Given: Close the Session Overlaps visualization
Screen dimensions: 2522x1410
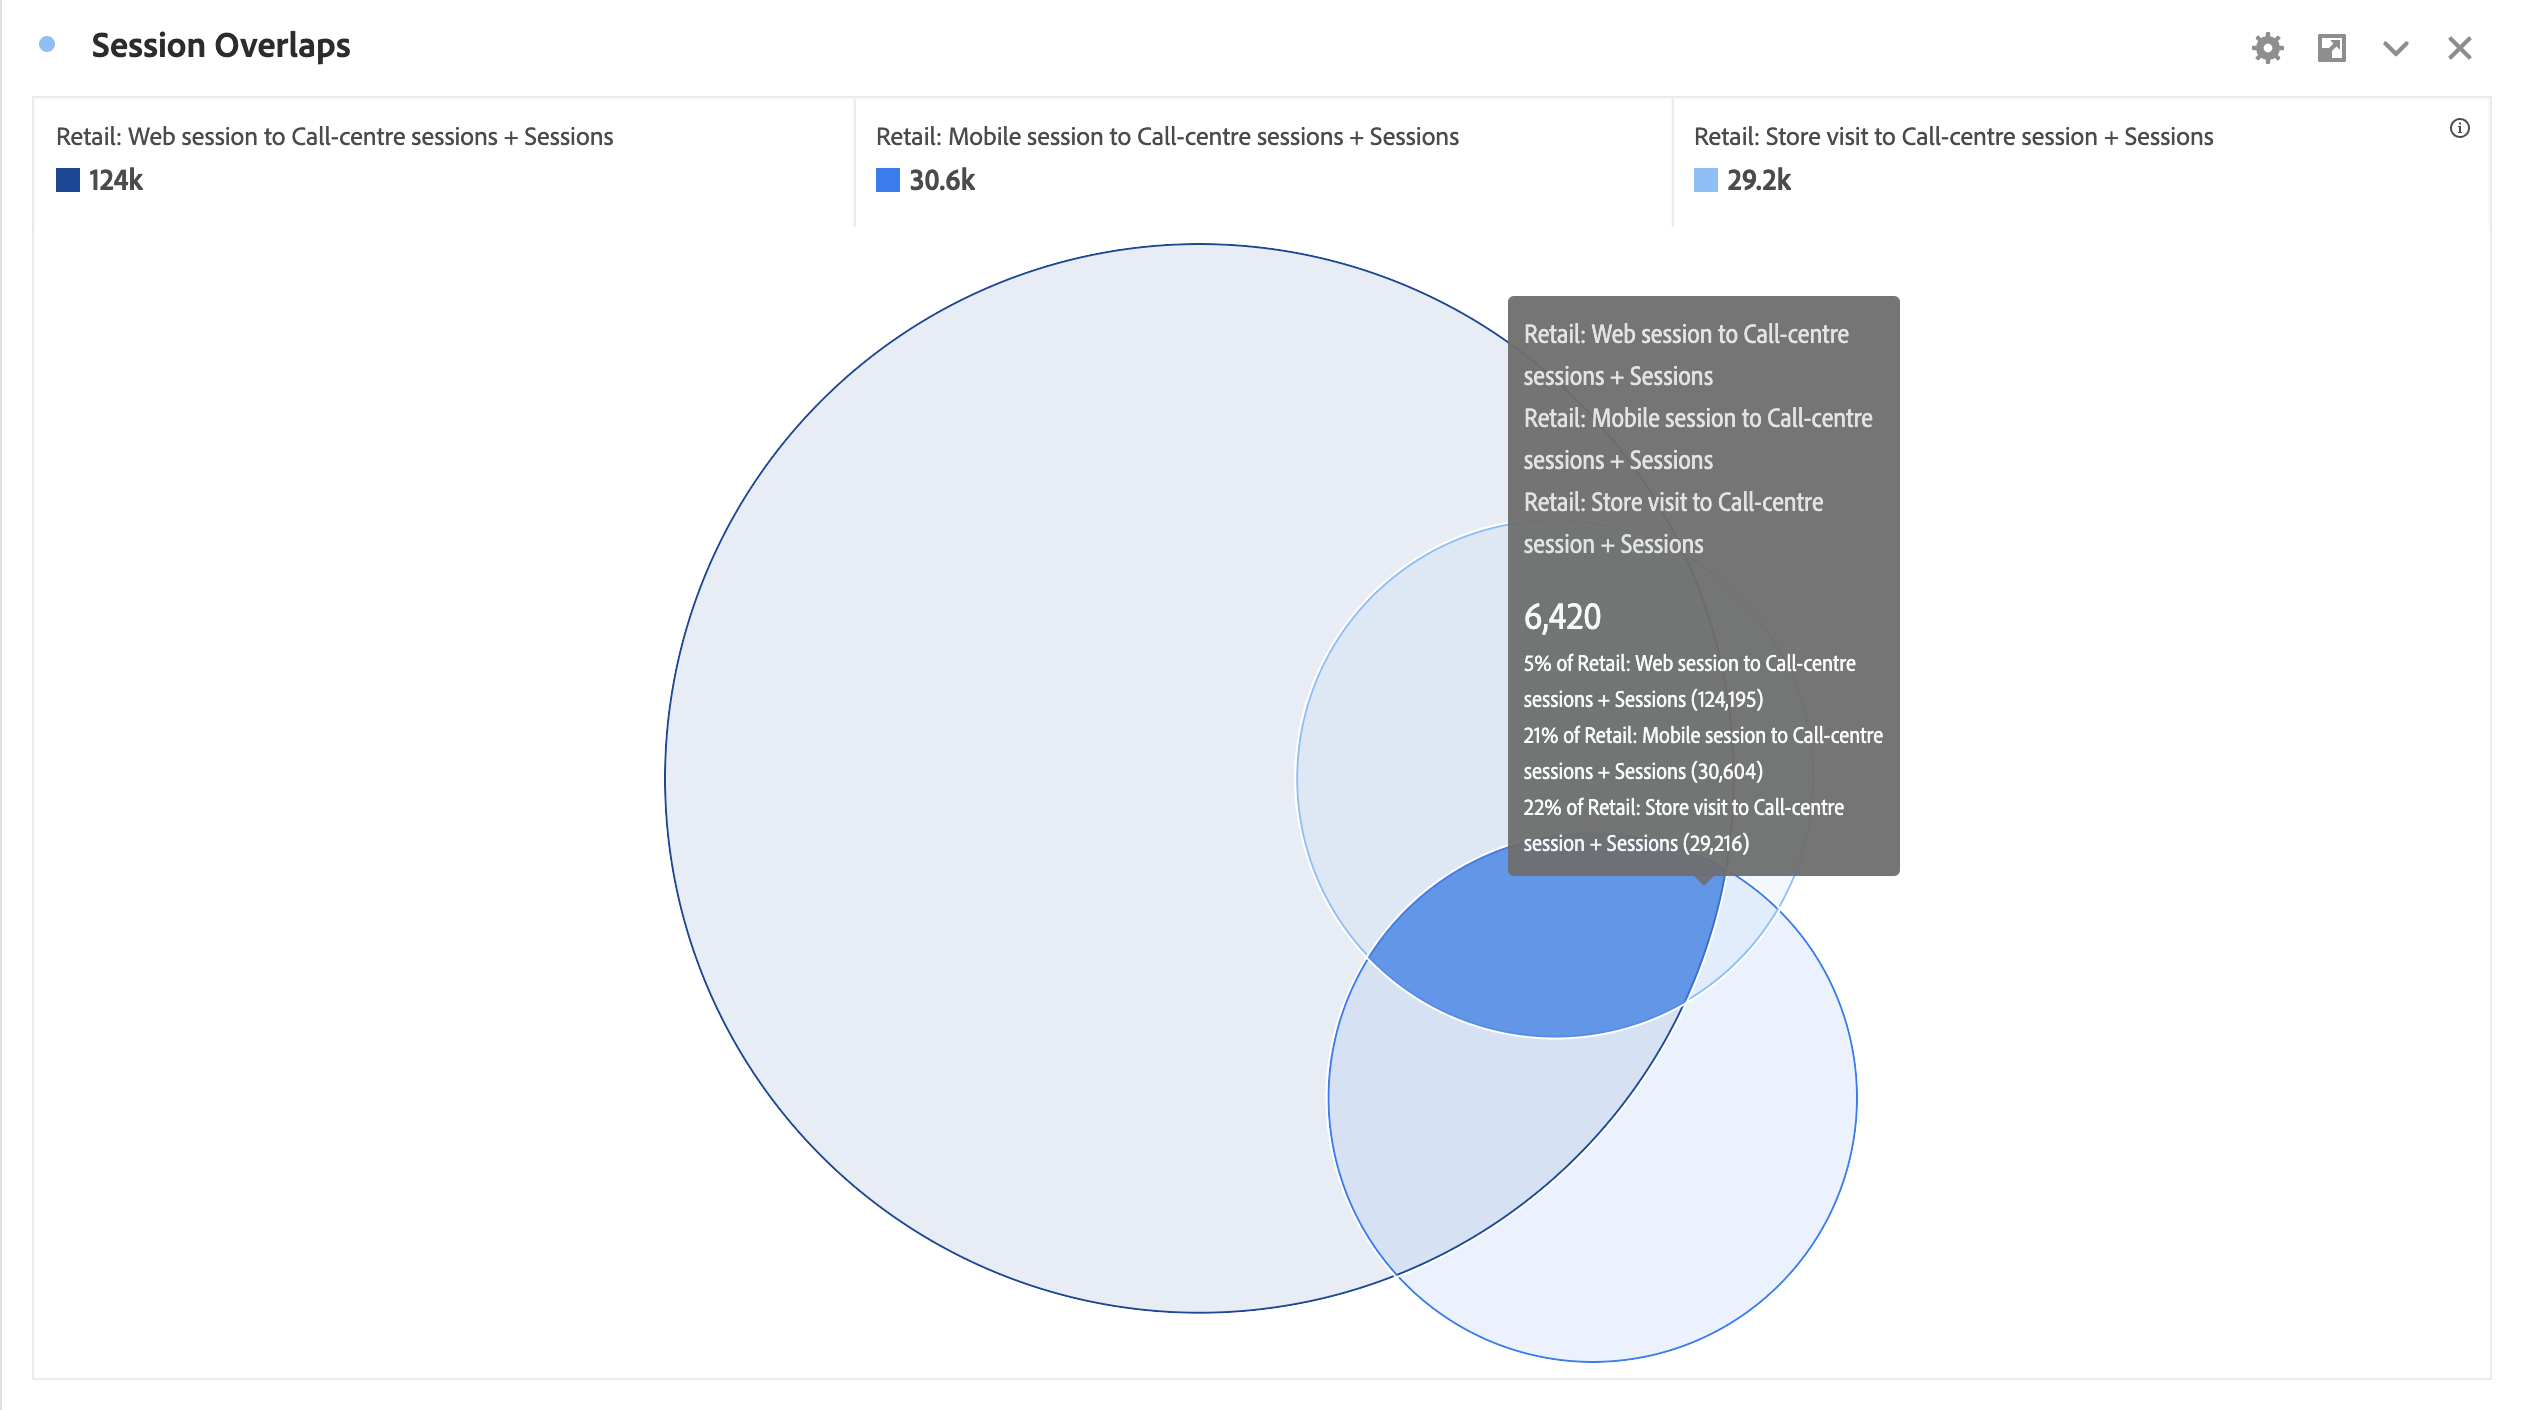Looking at the screenshot, I should pos(2459,48).
